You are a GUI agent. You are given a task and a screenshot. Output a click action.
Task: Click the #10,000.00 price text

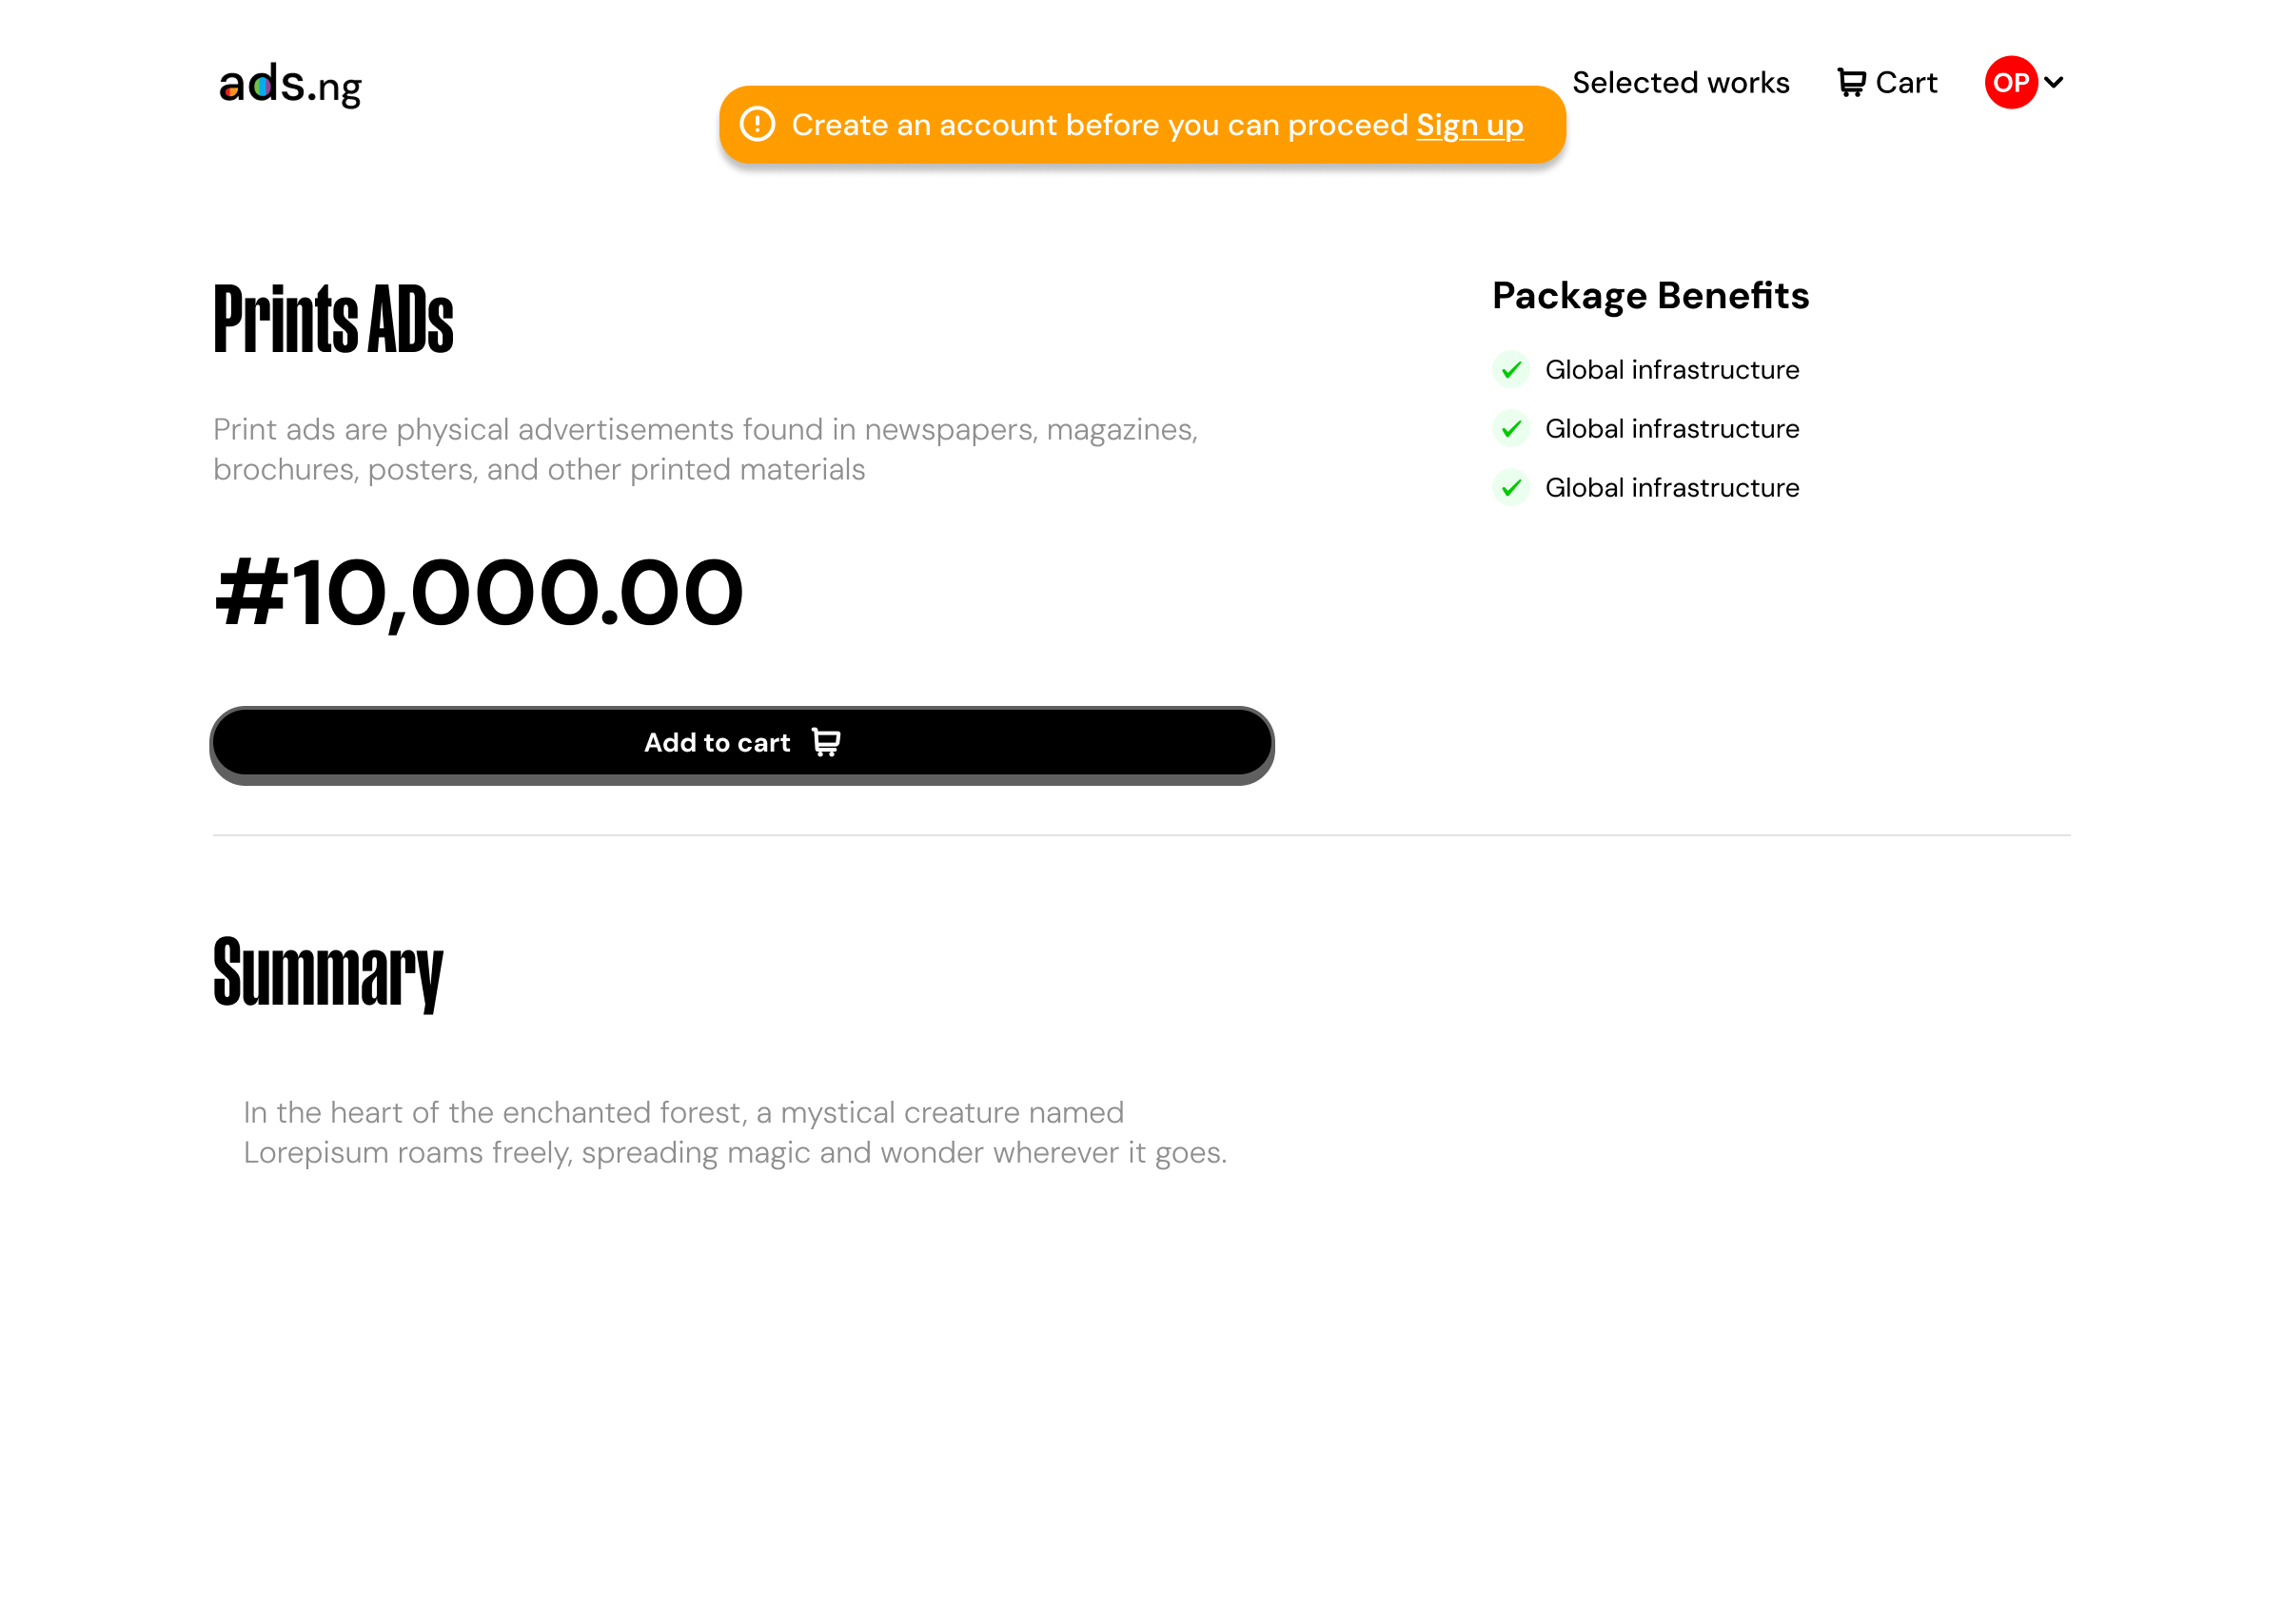pyautogui.click(x=479, y=594)
